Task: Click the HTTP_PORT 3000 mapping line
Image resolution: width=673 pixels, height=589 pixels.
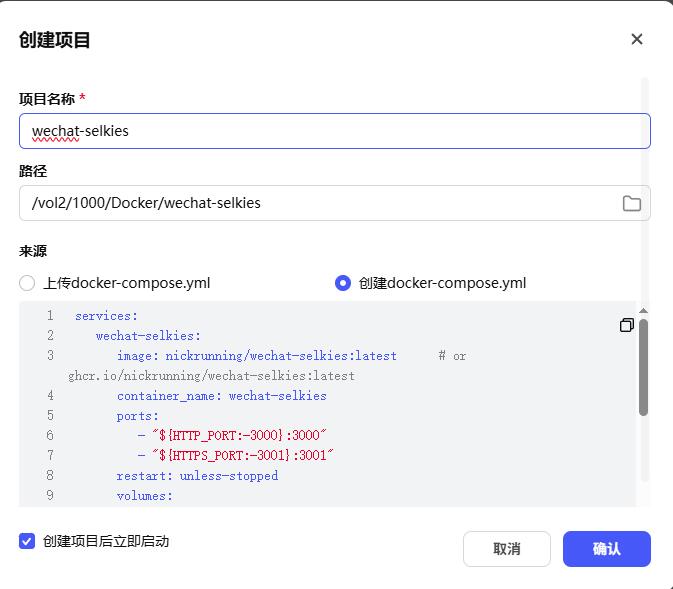Action: point(232,435)
